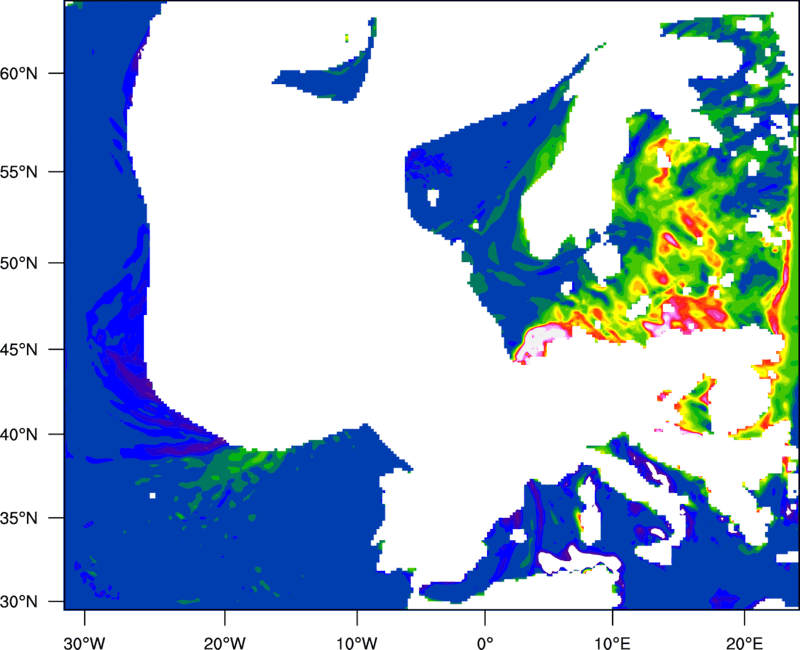The width and height of the screenshot is (800, 650).
Task: Click the 55°N latitude label
Action: coord(19,172)
